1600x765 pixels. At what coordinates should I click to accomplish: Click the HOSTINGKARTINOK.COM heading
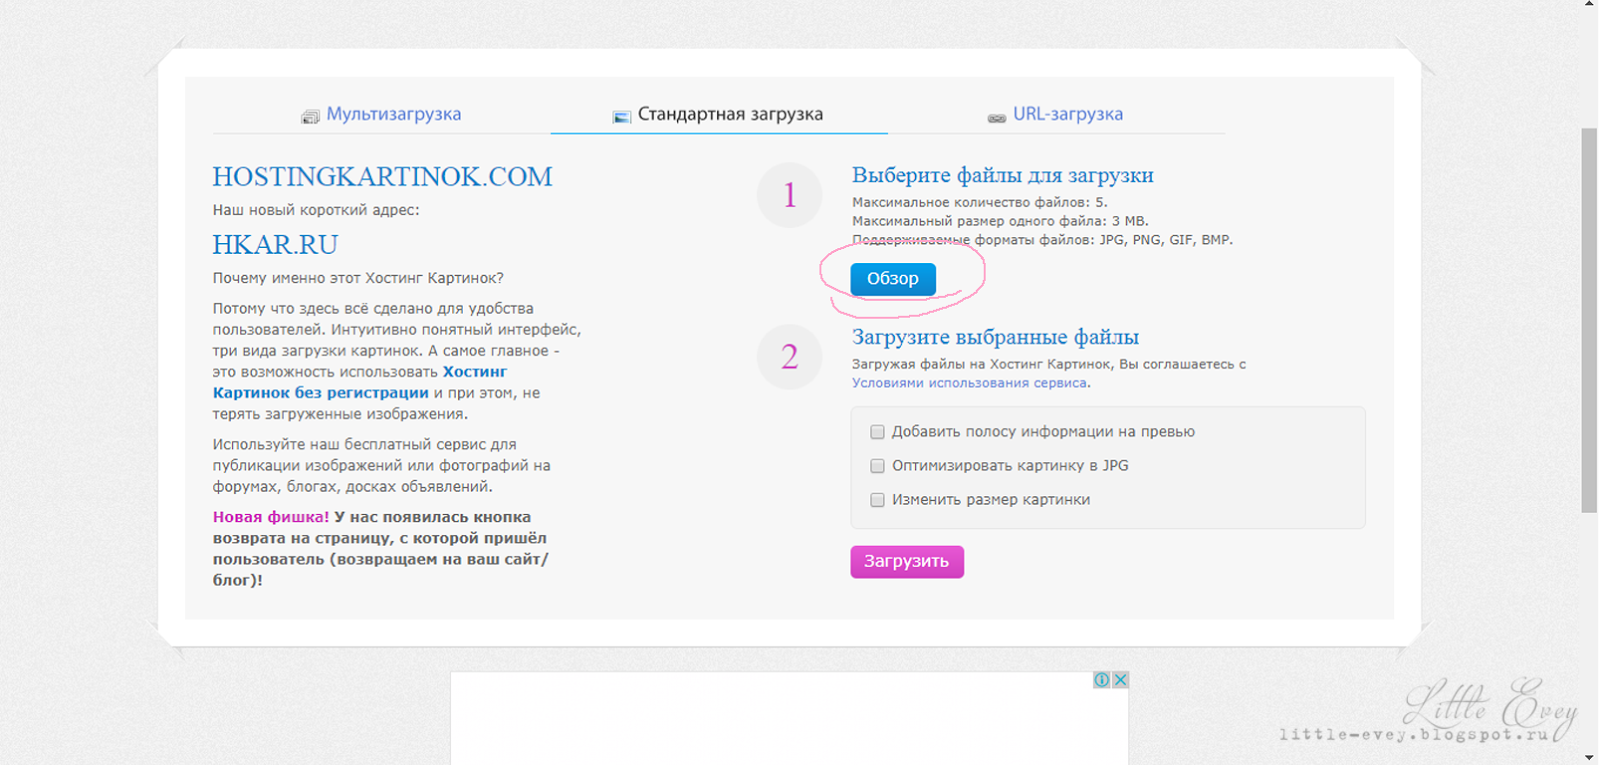(x=382, y=177)
